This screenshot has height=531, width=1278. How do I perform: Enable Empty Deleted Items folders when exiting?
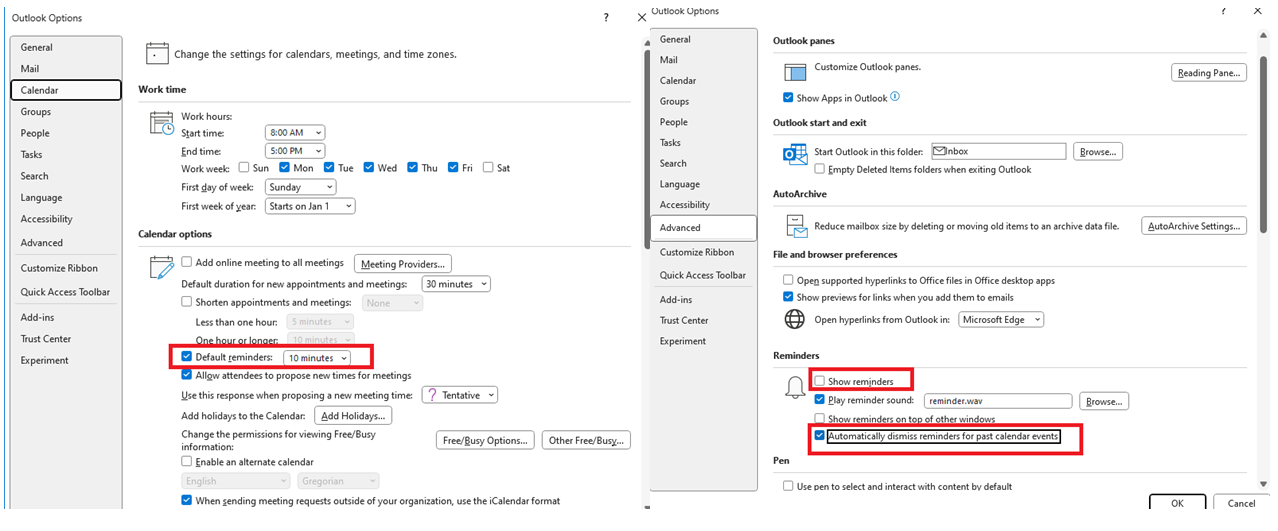(820, 169)
